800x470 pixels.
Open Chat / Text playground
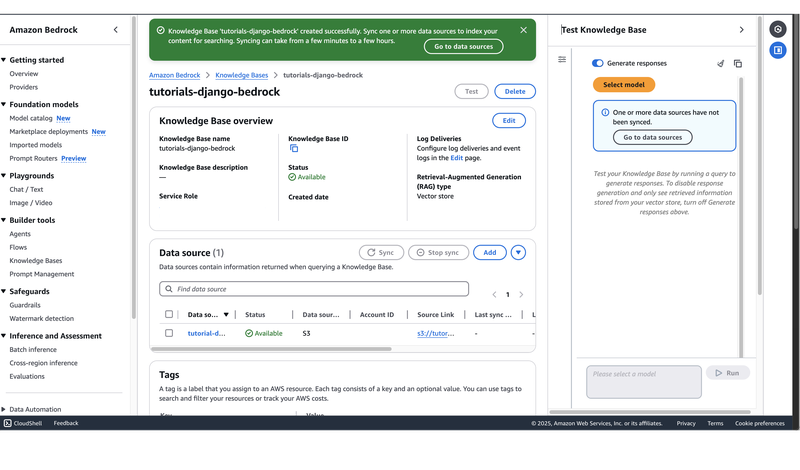26,189
